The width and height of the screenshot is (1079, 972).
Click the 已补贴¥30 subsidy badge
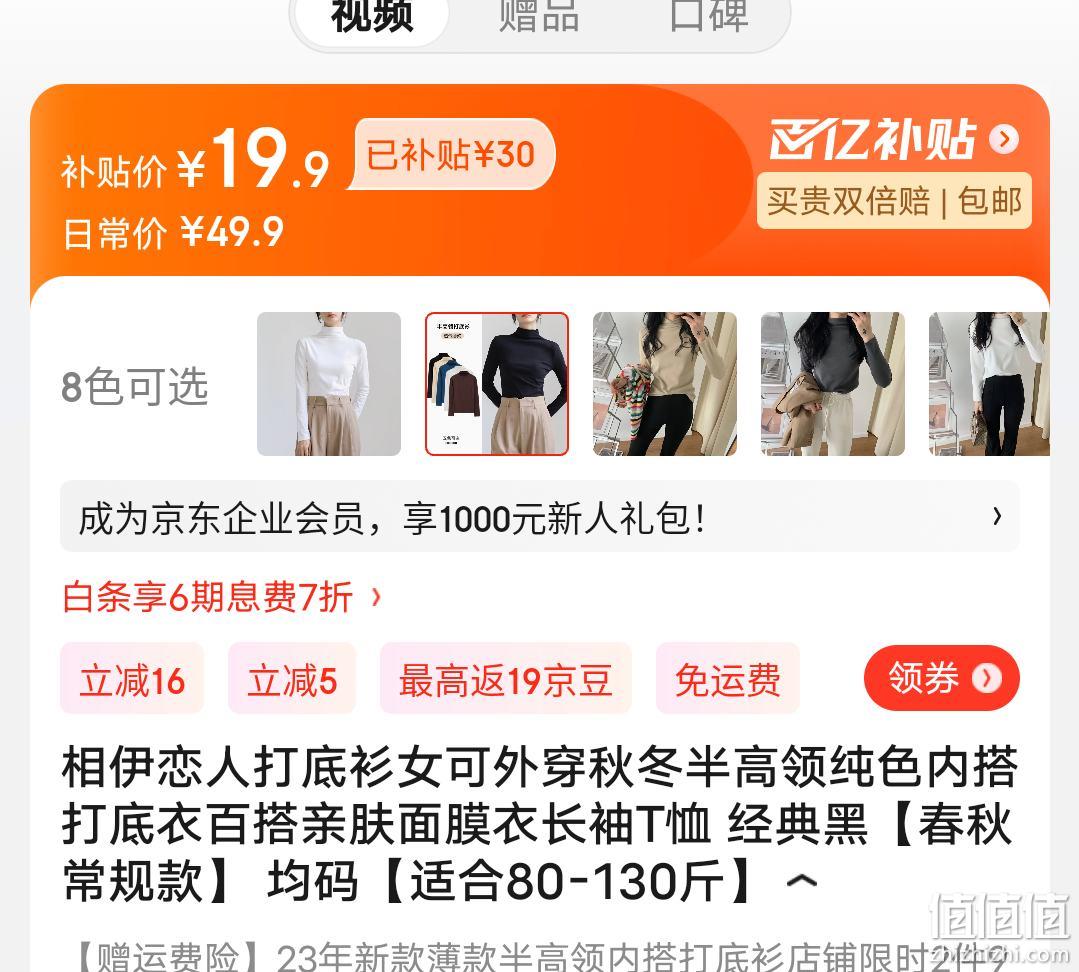451,154
